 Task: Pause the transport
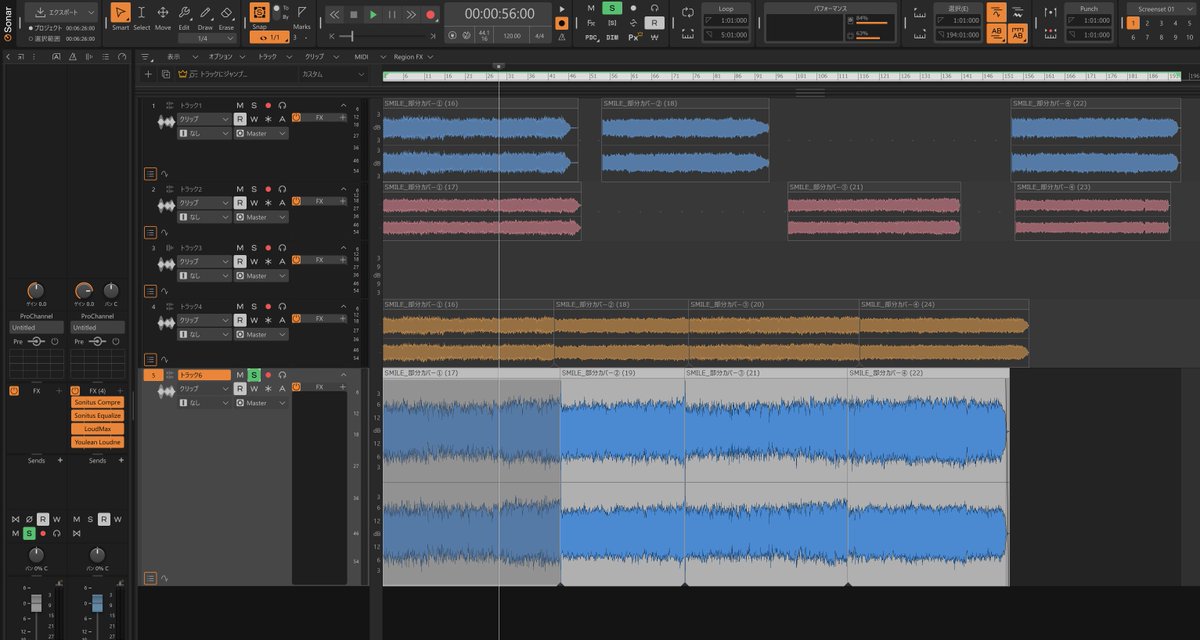392,15
